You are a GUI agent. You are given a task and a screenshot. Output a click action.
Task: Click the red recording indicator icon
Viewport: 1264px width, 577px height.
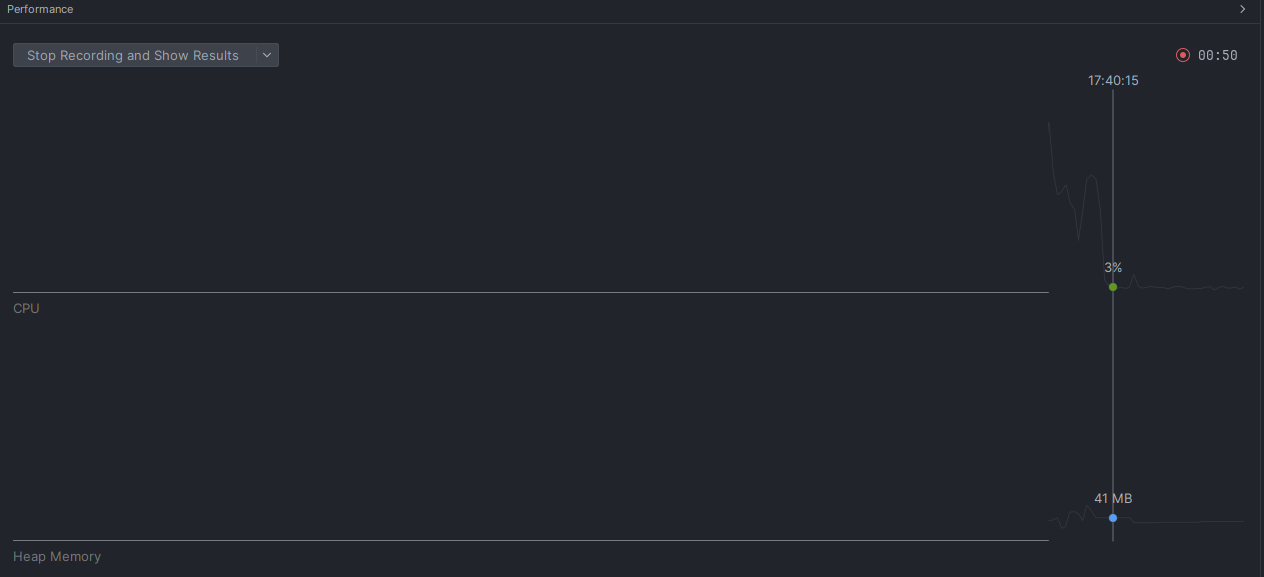(x=1183, y=56)
